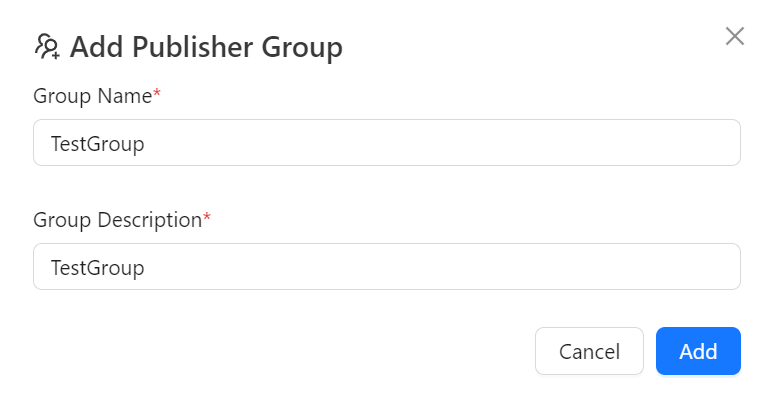
Task: Click the Group Description field label
Action: 117,220
